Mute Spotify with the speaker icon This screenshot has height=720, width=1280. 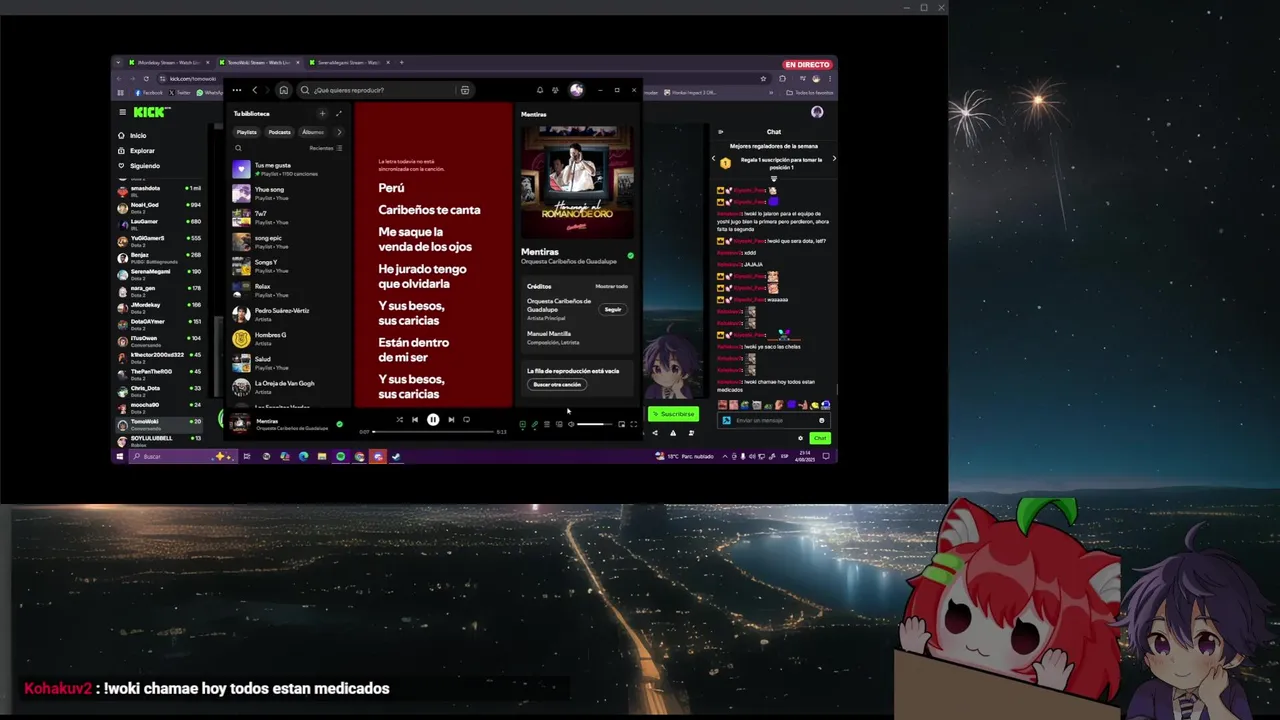tap(571, 424)
